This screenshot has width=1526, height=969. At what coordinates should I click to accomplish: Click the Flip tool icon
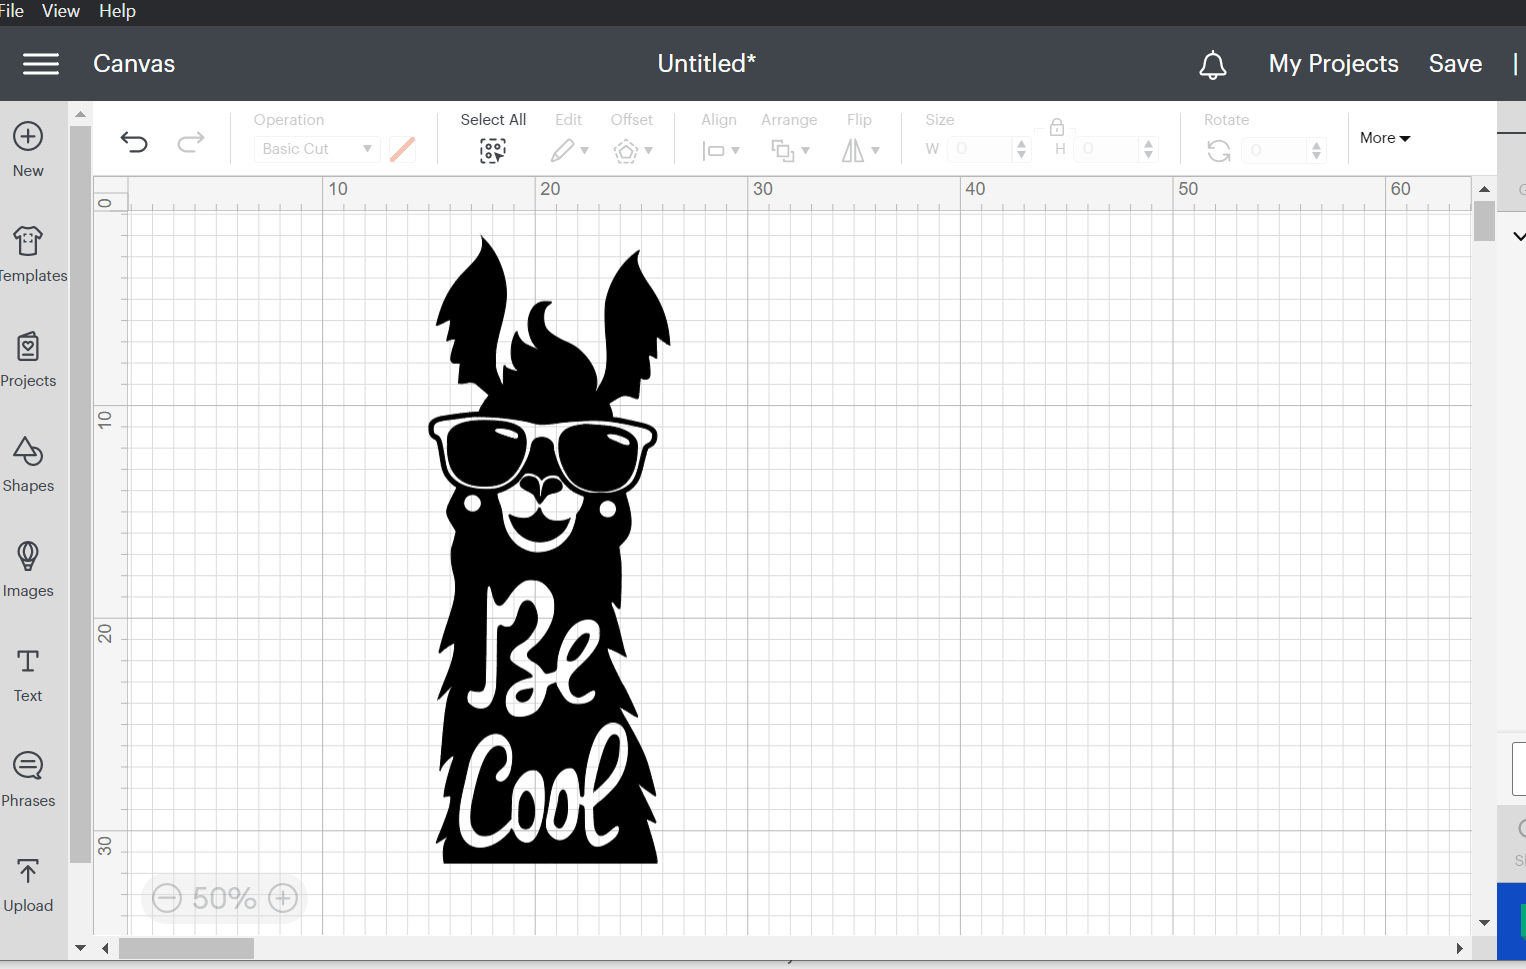point(853,151)
